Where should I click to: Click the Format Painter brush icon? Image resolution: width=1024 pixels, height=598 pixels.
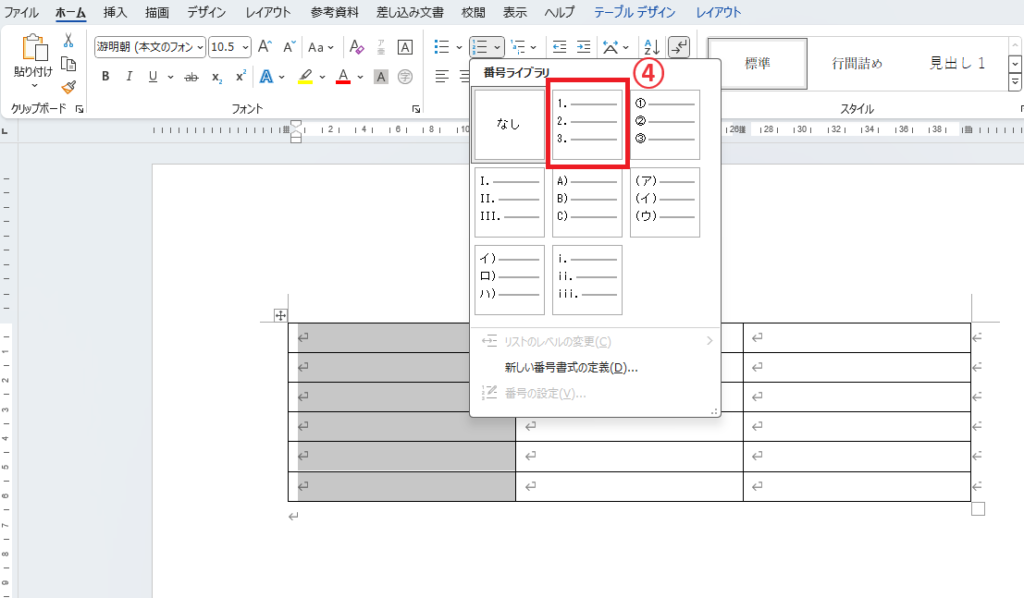pos(68,87)
